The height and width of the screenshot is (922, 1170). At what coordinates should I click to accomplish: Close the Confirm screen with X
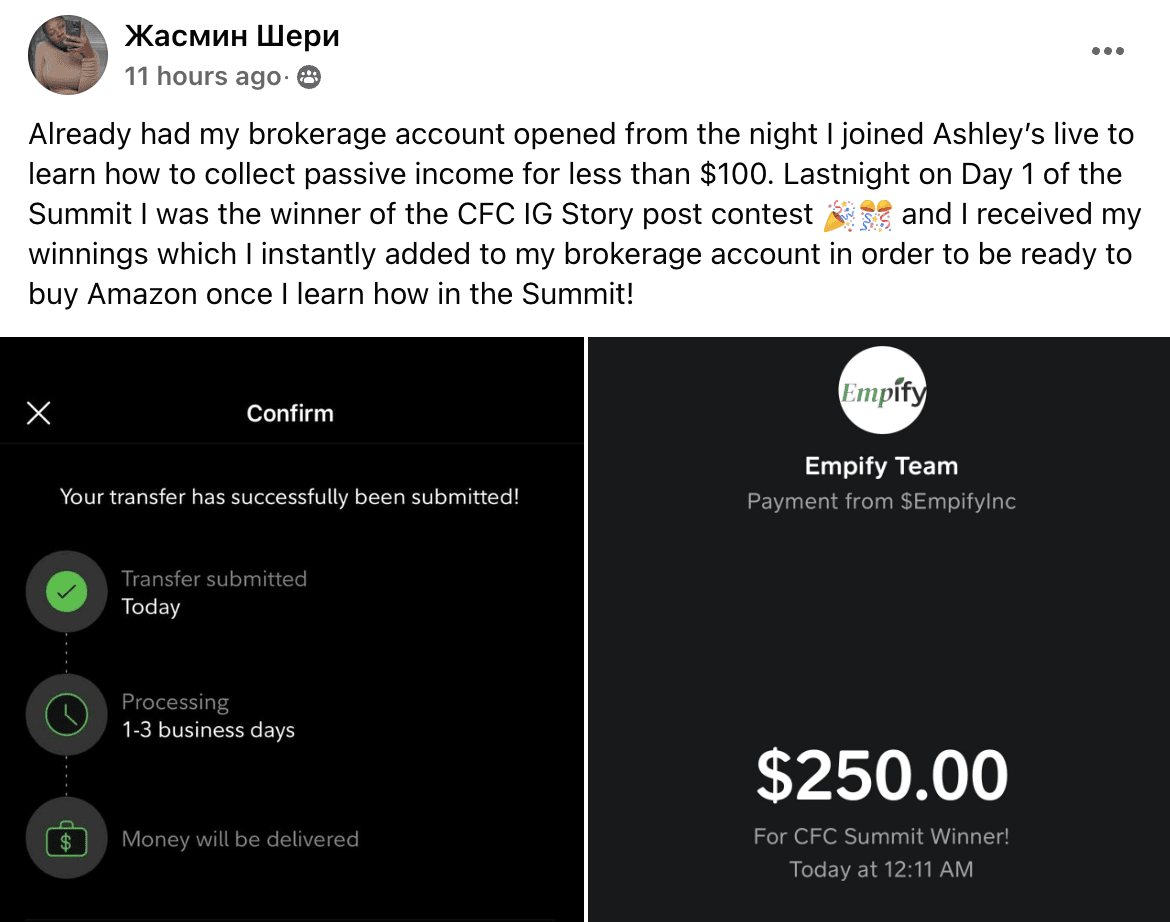[39, 413]
